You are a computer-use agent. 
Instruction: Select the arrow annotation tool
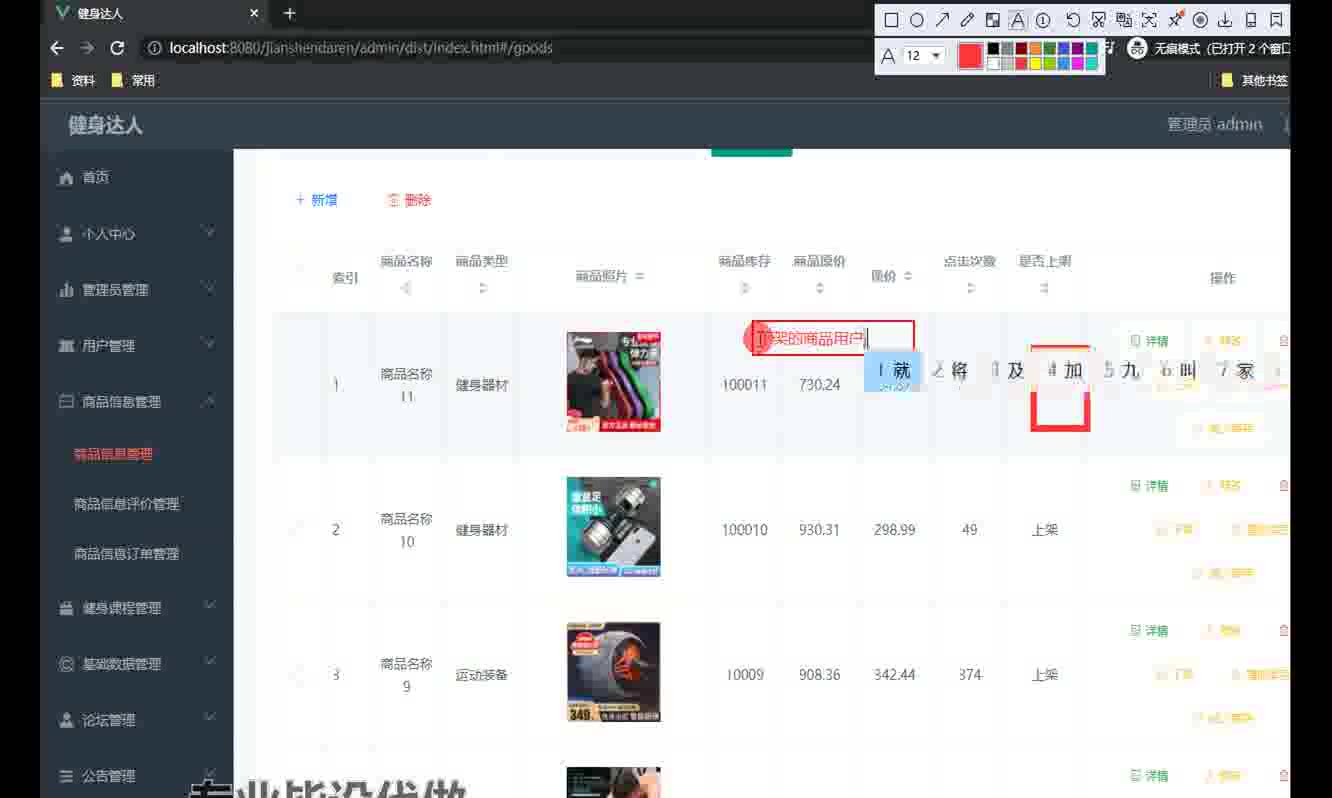tap(942, 20)
